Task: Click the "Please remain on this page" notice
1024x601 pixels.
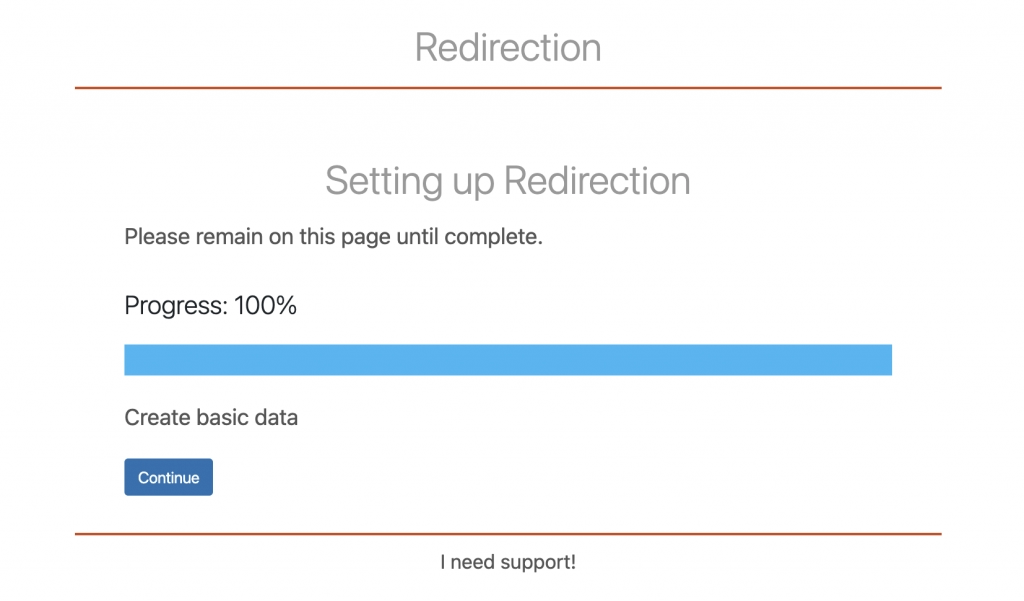Action: coord(333,238)
